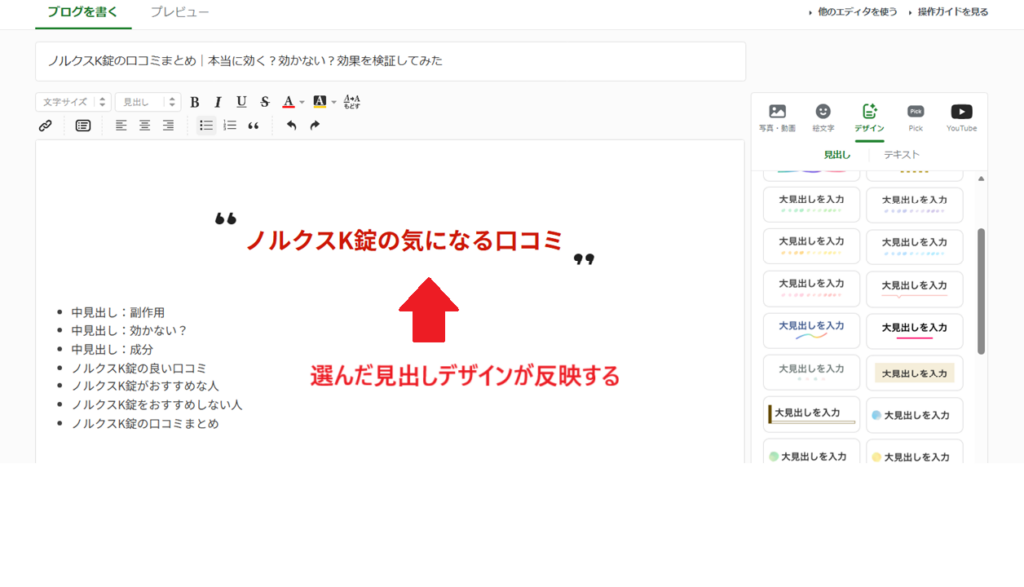Screen dimensions: 1024x587
Task: Click the 操作ガイドを見る link
Action: tap(950, 13)
